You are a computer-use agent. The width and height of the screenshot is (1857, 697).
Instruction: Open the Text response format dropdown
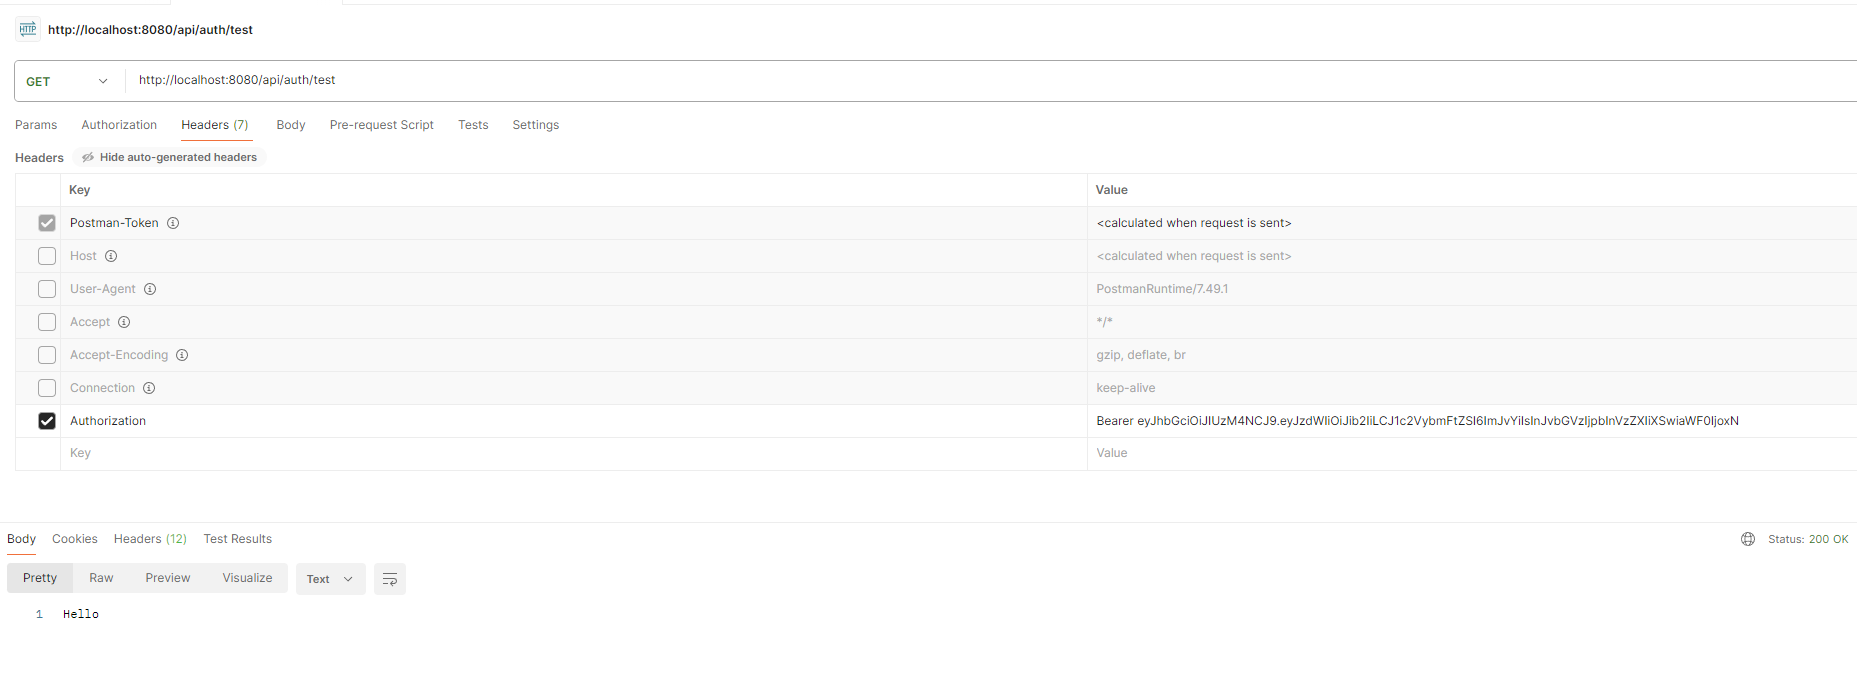click(x=330, y=579)
